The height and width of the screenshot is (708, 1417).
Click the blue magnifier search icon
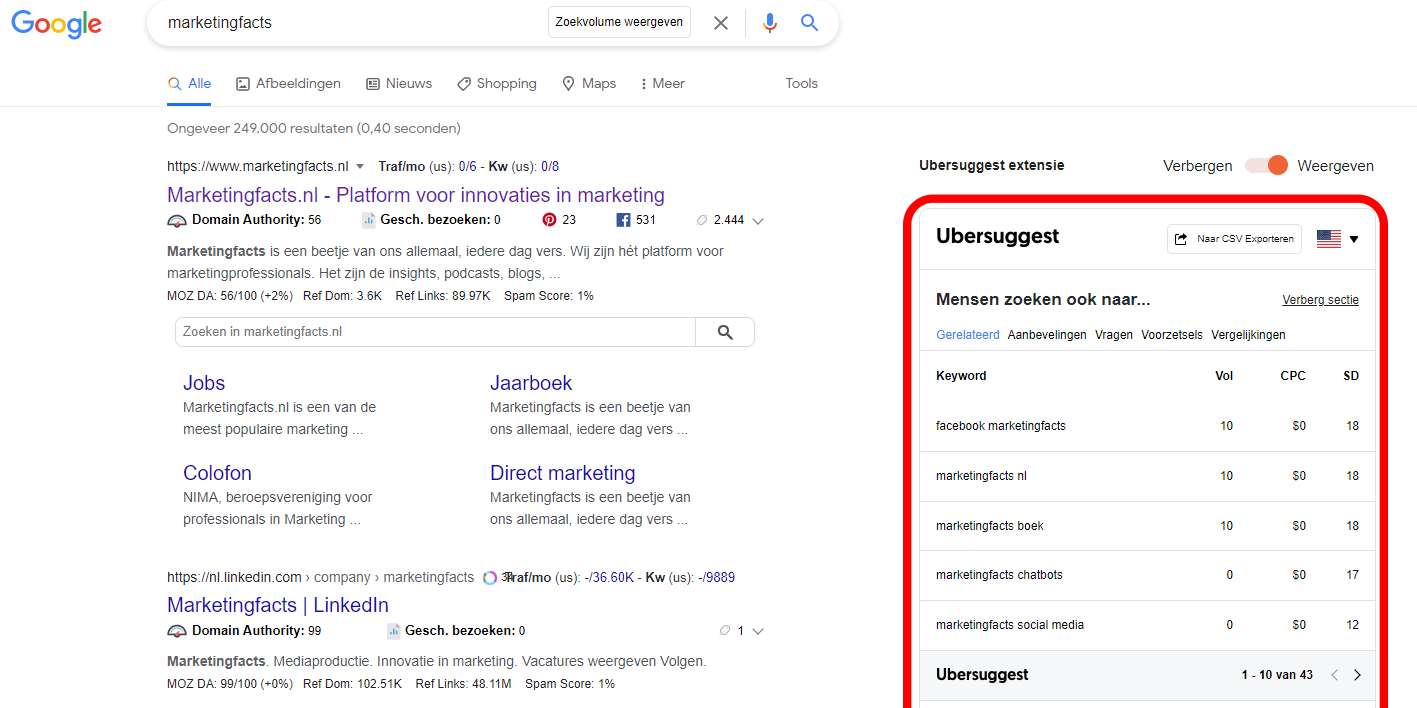click(809, 23)
